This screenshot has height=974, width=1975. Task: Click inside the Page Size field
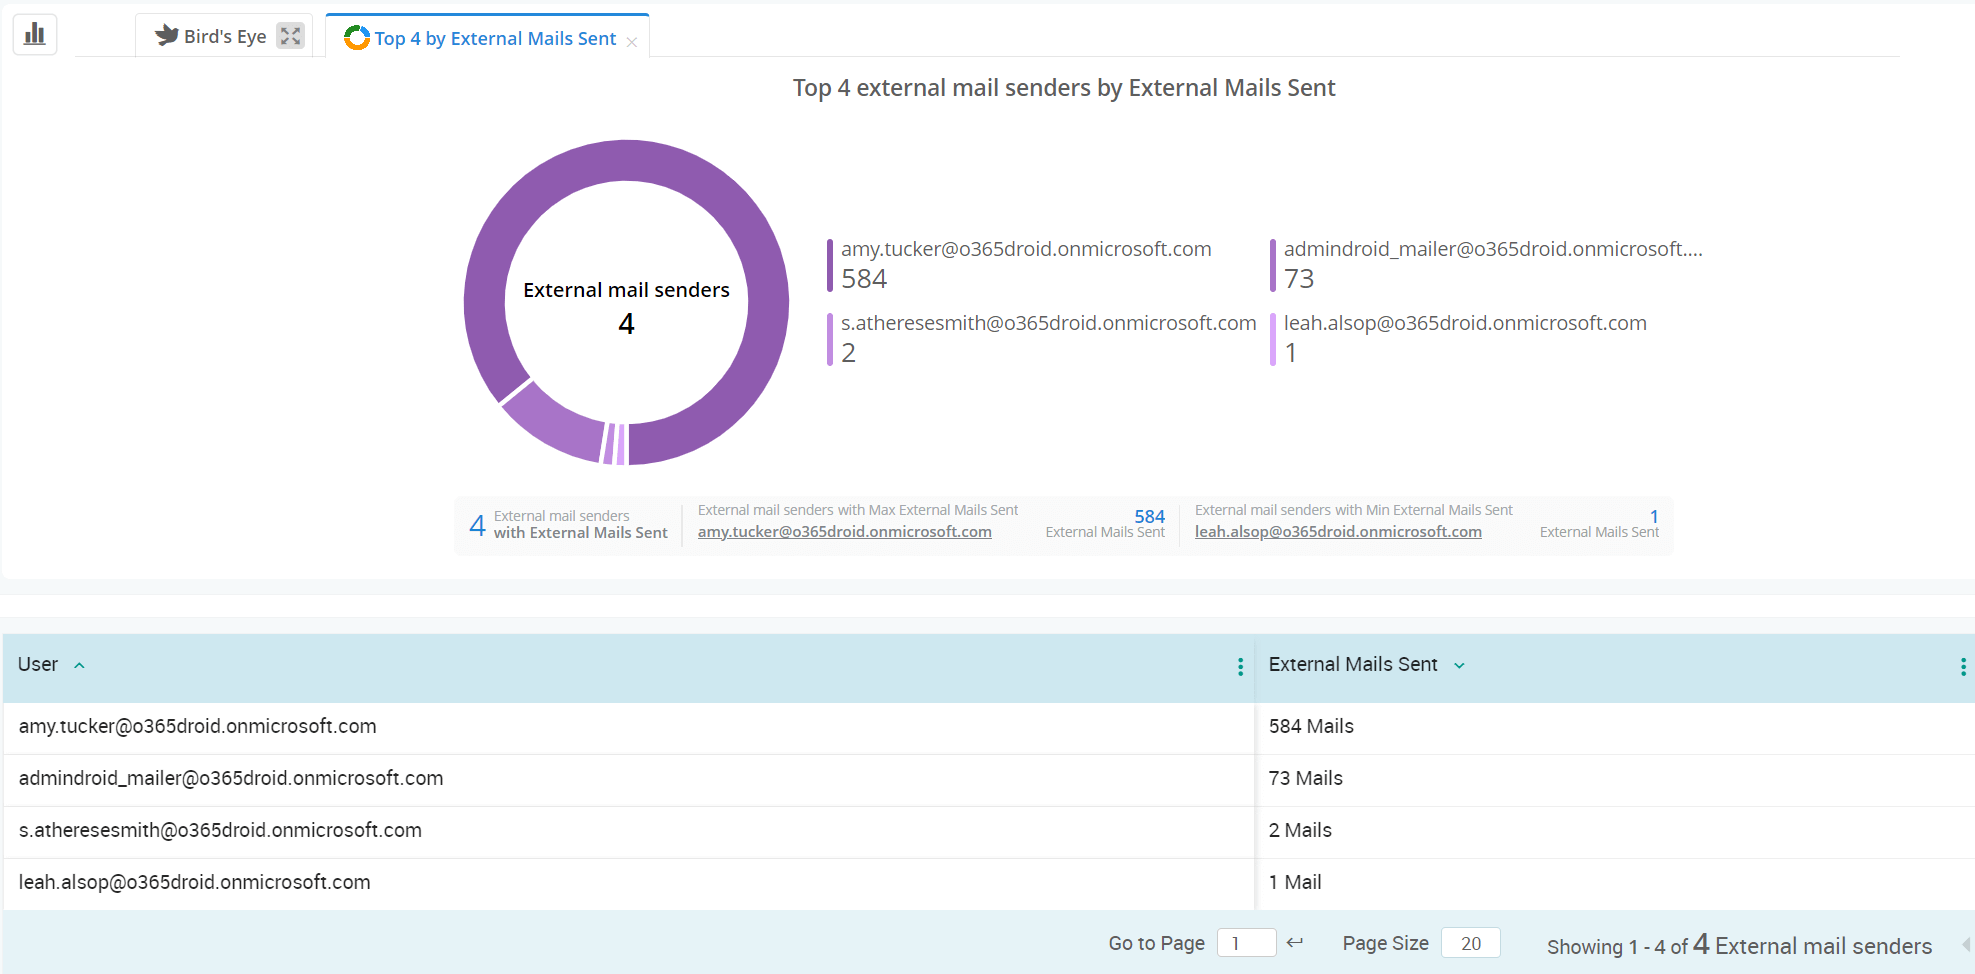(1469, 942)
